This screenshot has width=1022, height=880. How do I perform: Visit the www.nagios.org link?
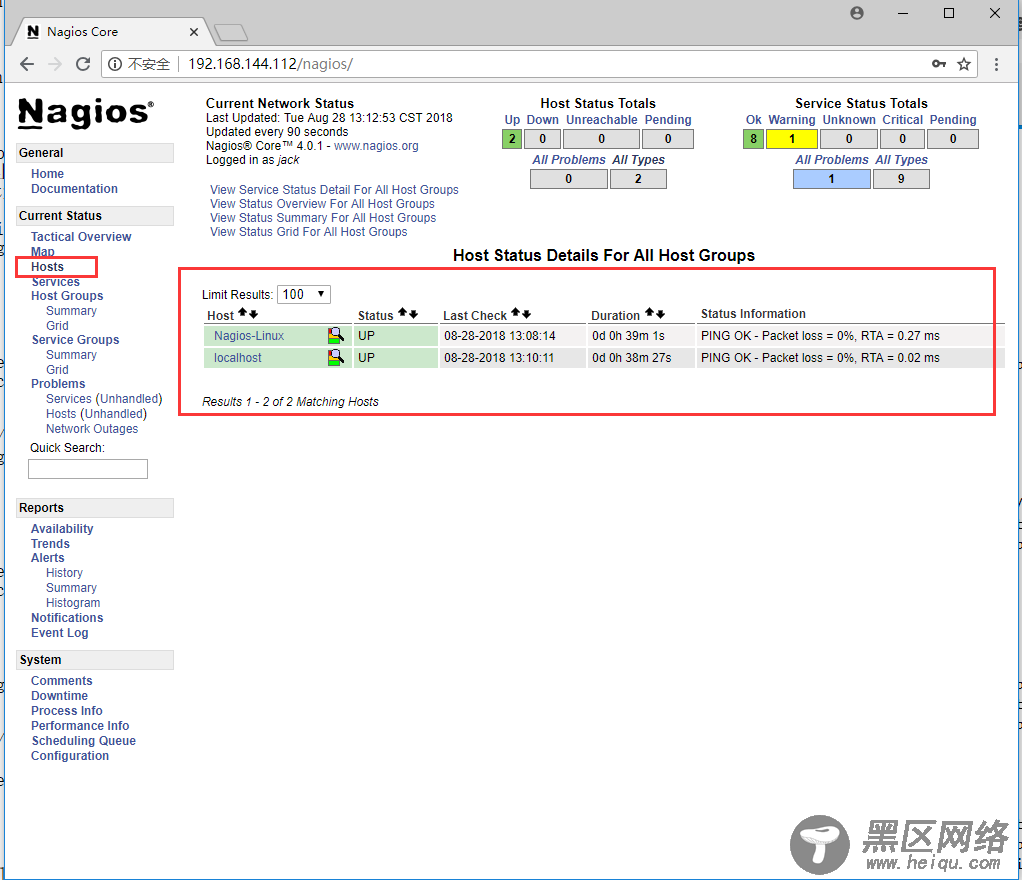point(376,146)
